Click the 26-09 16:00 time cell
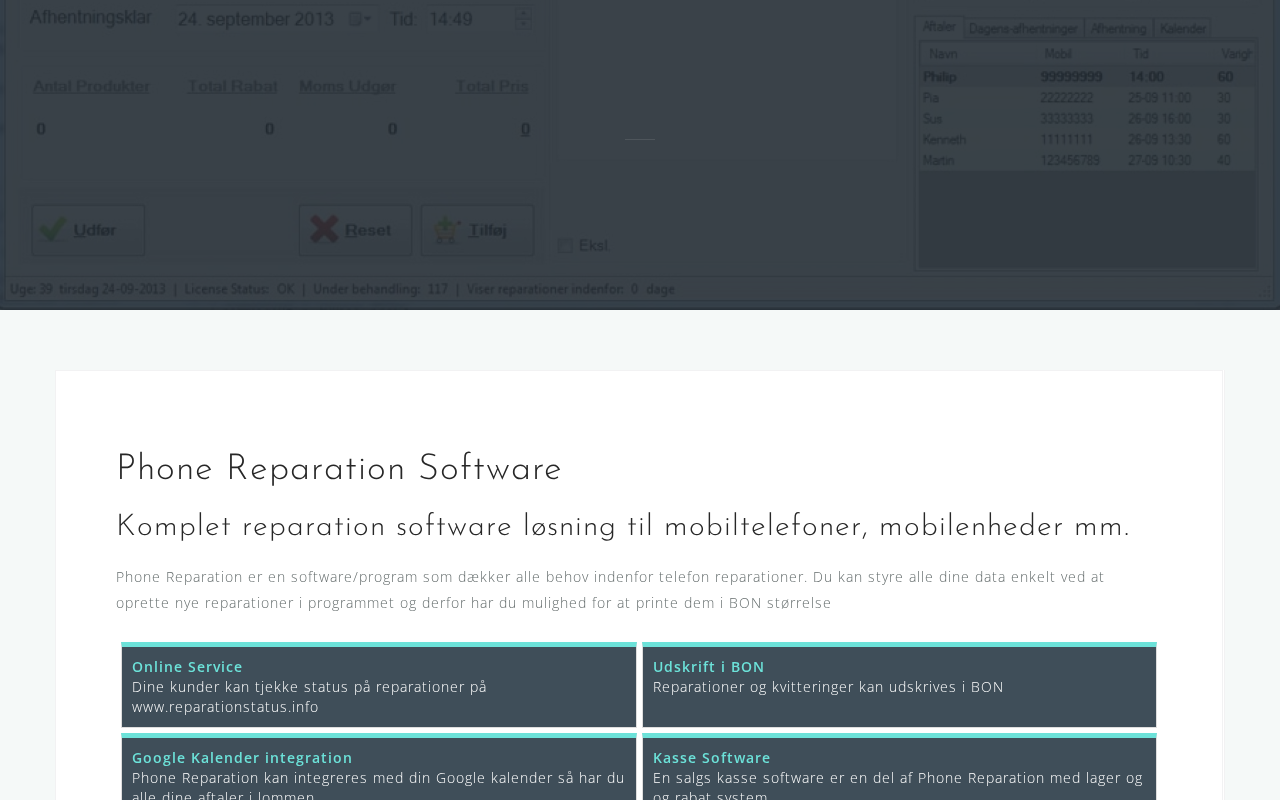The image size is (1280, 800). tap(1159, 119)
